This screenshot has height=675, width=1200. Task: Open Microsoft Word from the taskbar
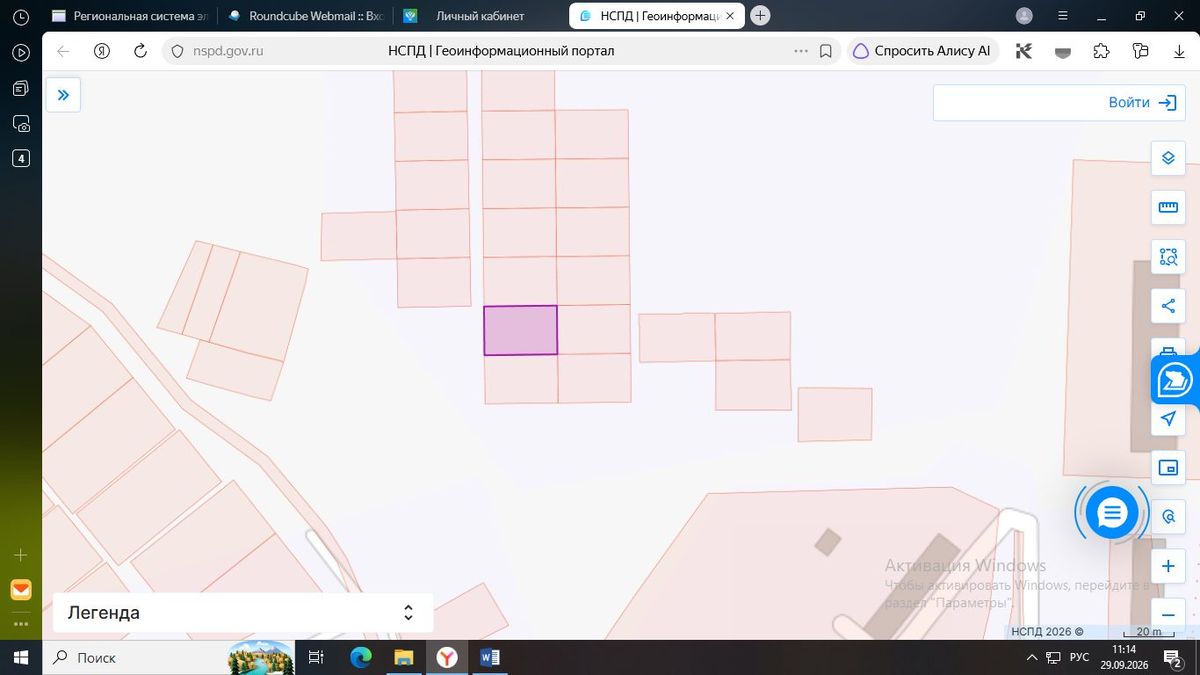coord(490,657)
